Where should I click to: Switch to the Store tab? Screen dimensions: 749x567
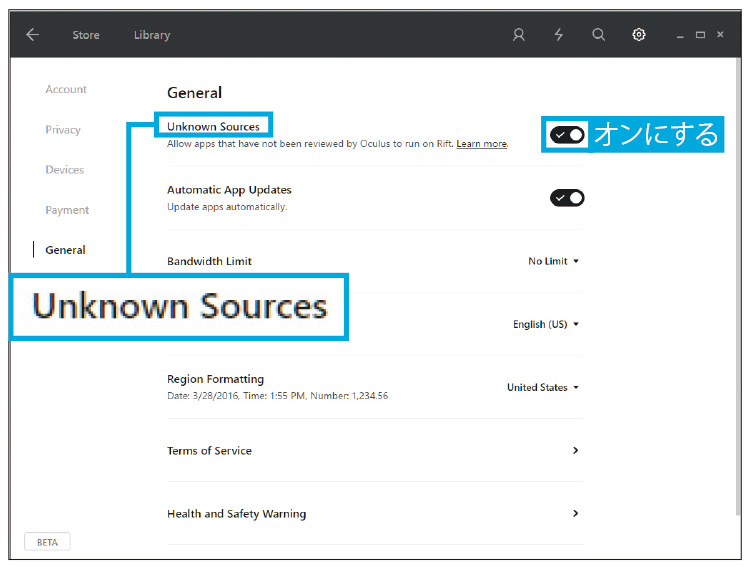86,35
